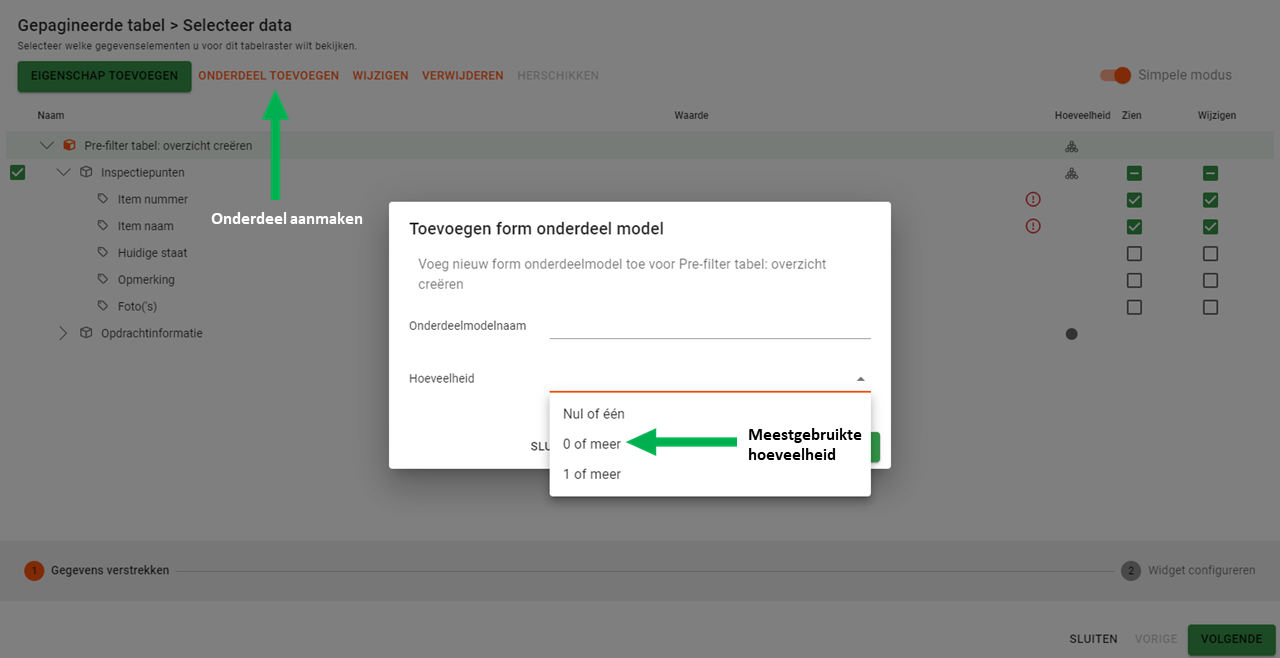Image resolution: width=1280 pixels, height=658 pixels.
Task: Collapse the Inspectiepunten tree node
Action: pyautogui.click(x=64, y=172)
